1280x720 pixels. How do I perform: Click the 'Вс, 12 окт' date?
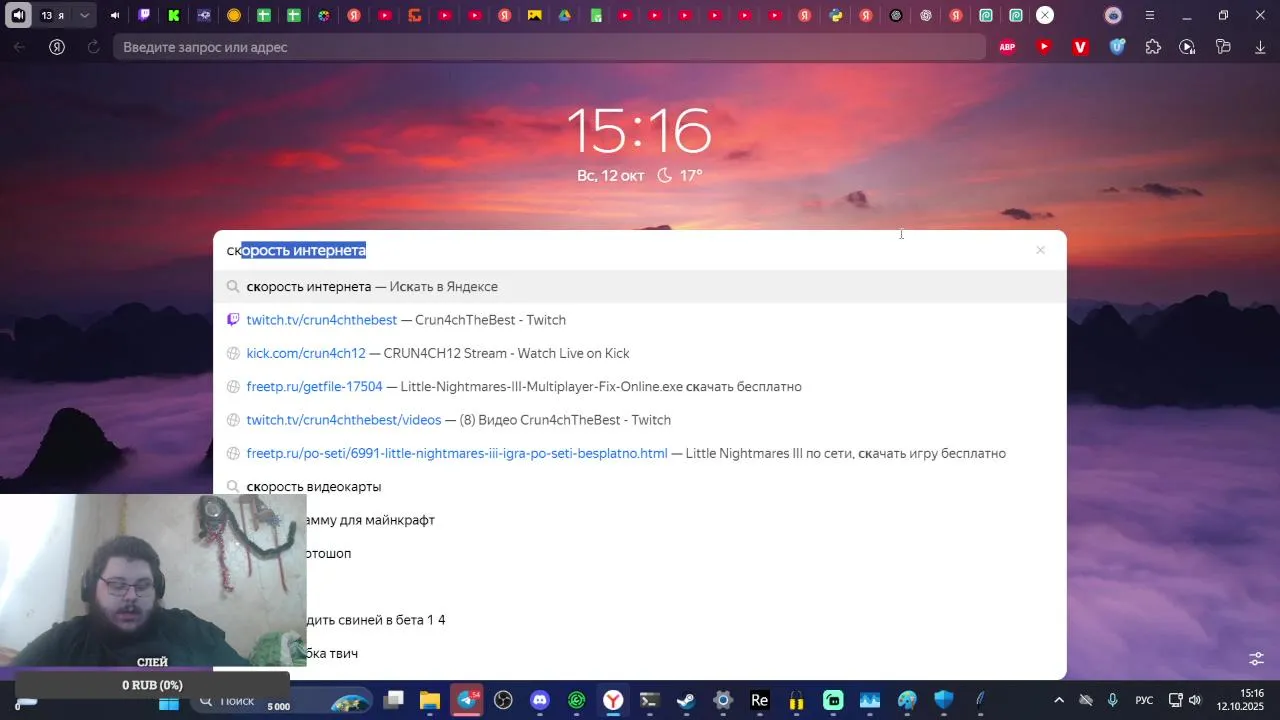(610, 175)
